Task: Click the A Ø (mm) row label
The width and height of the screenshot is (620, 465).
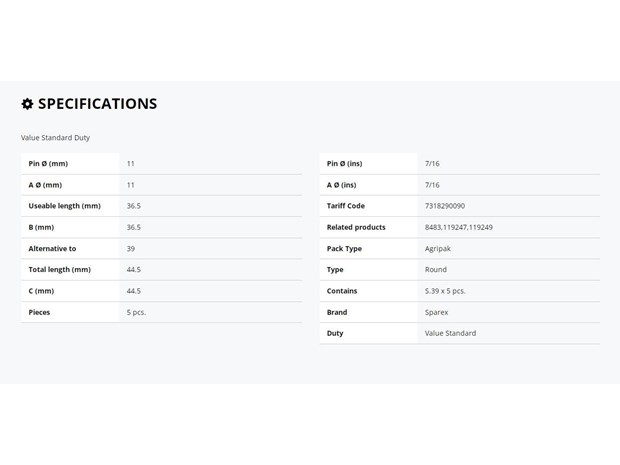Action: [x=45, y=185]
